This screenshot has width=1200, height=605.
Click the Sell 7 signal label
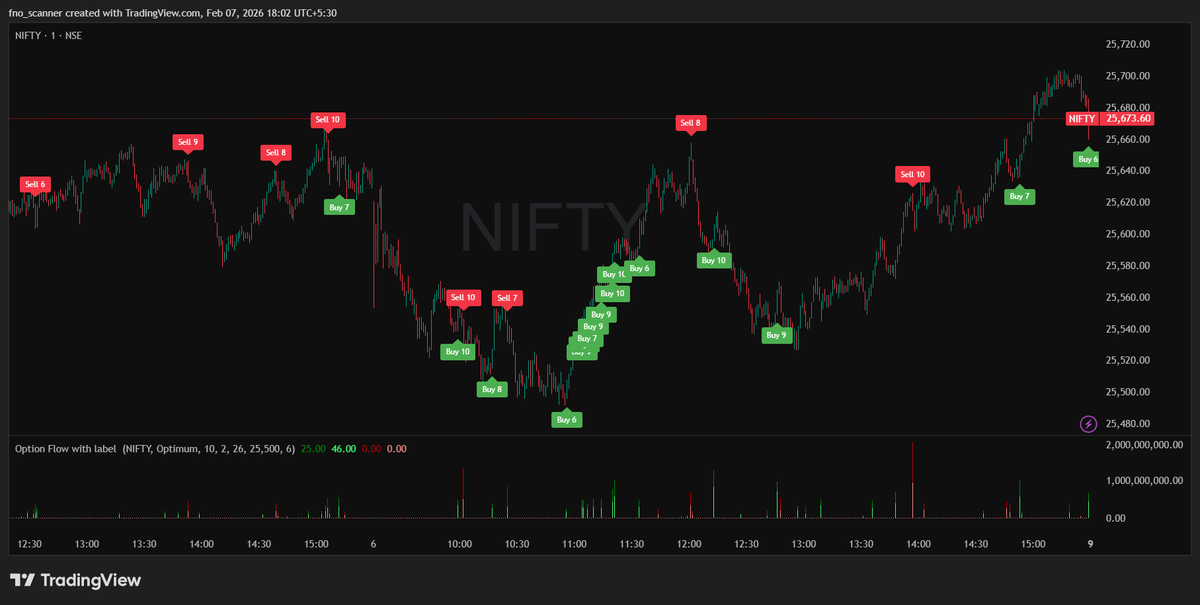[x=507, y=298]
